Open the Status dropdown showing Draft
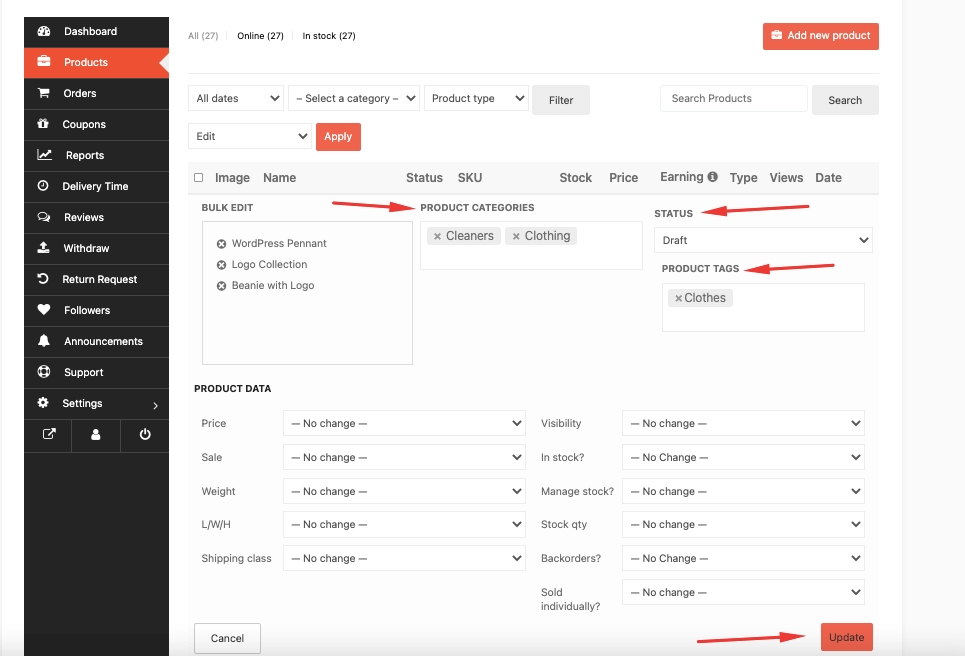Screen dimensions: 965x656 tap(762, 240)
